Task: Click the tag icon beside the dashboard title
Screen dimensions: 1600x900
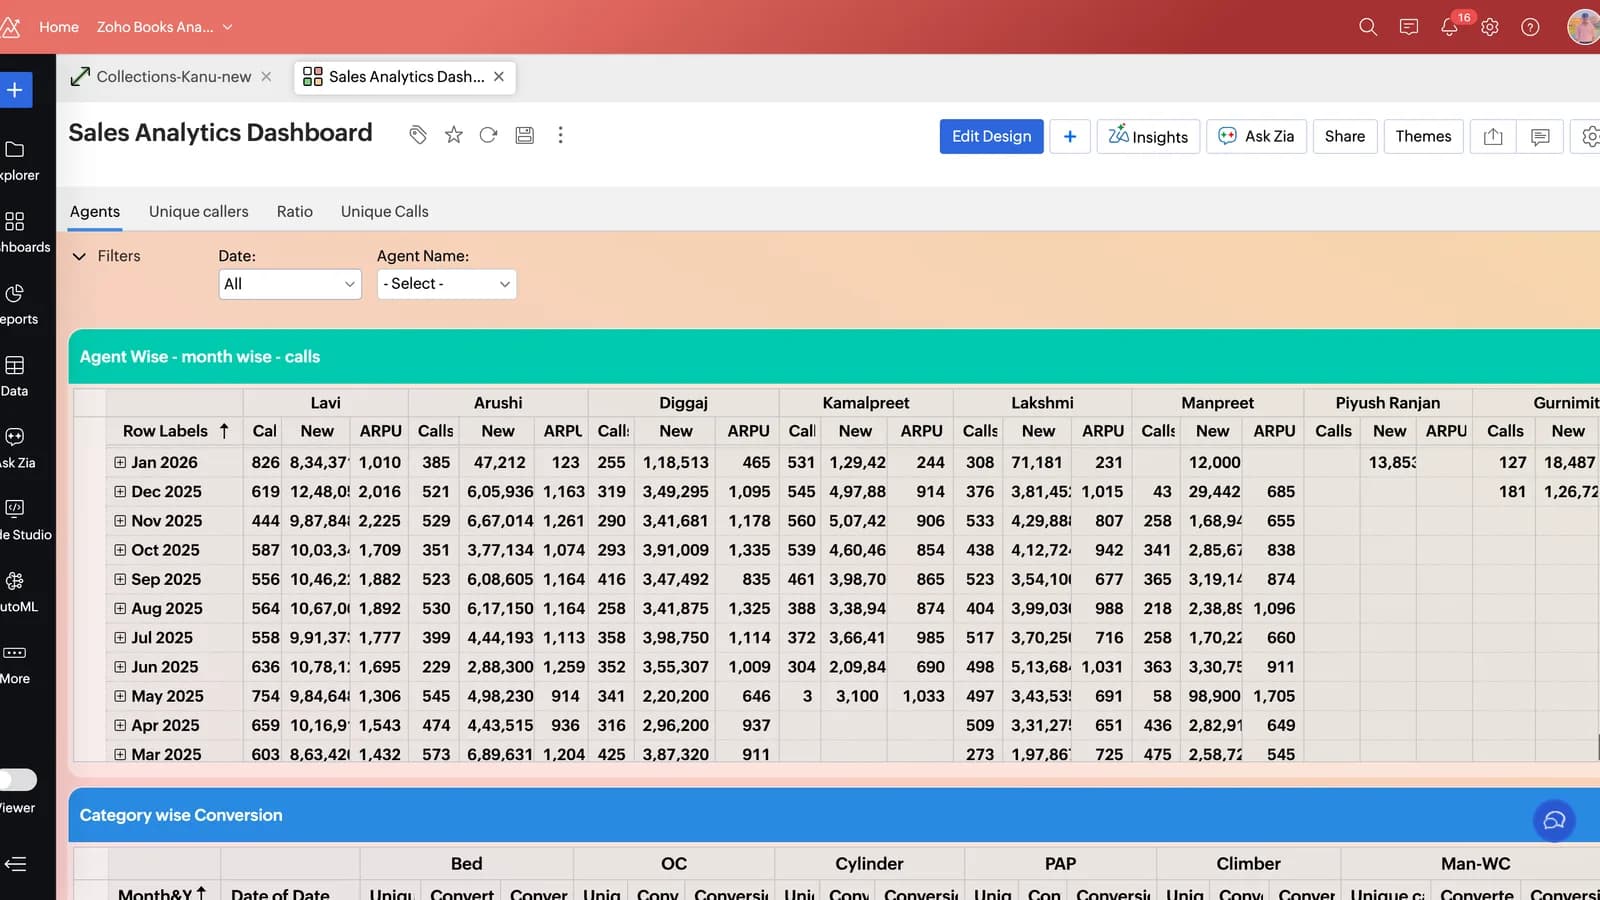Action: [418, 135]
